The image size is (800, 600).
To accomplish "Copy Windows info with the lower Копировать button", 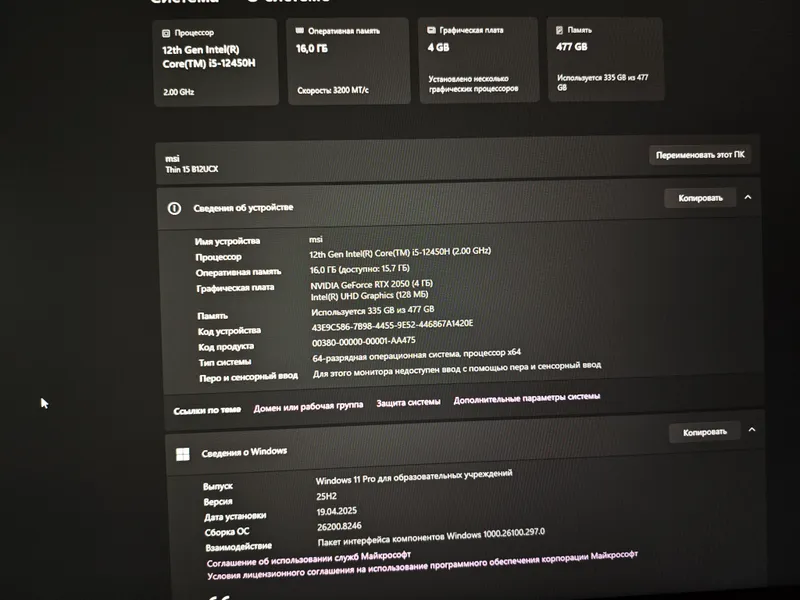I will (x=705, y=432).
